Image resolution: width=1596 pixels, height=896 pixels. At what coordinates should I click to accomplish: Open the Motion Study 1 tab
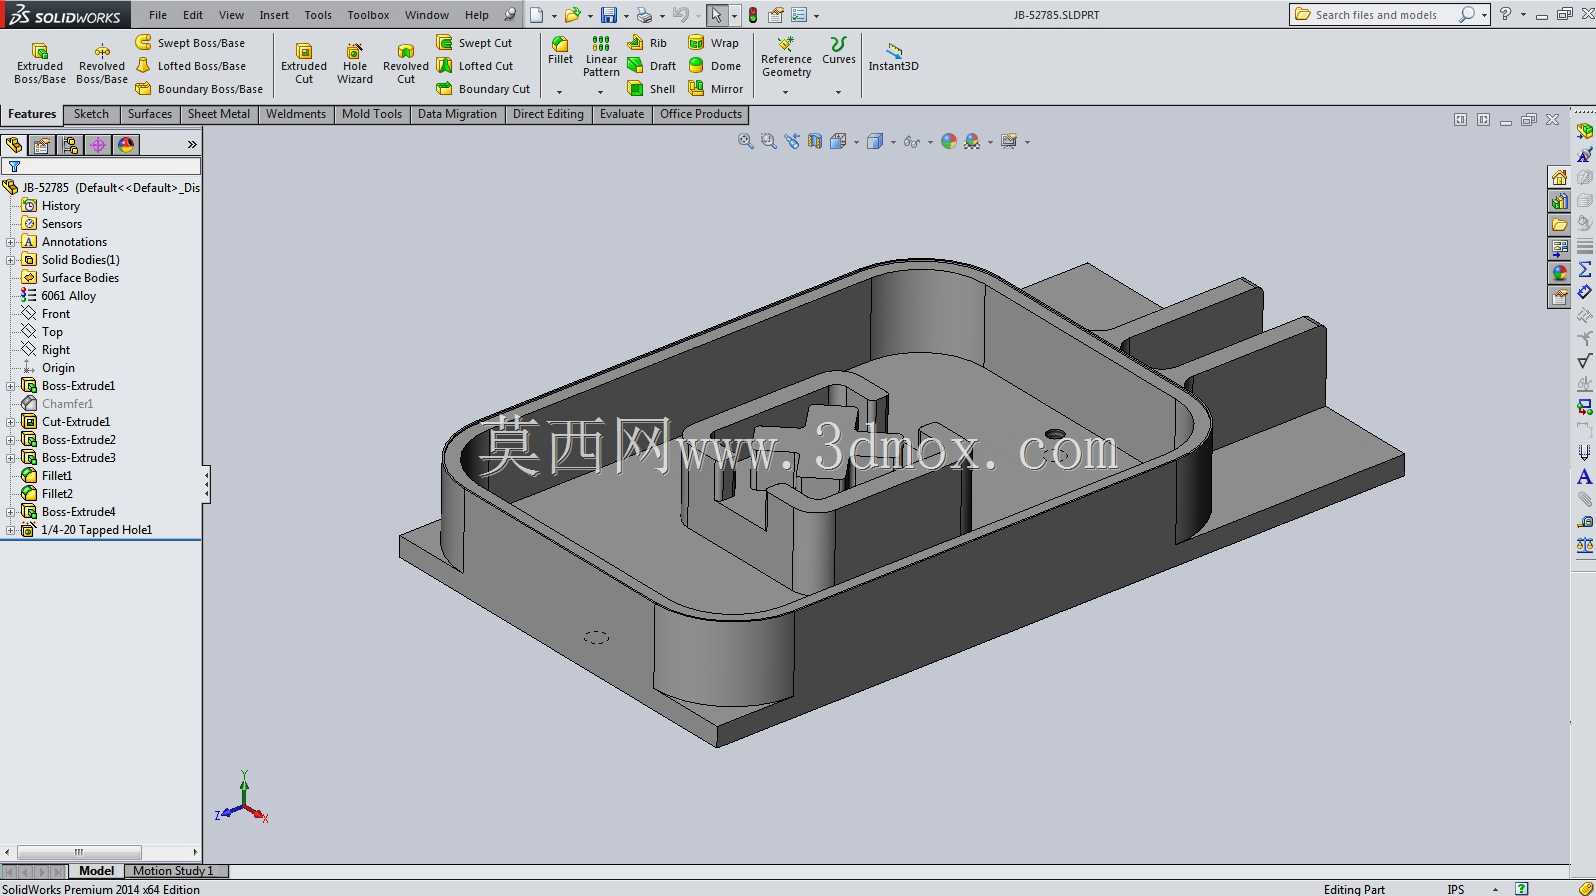[x=174, y=871]
